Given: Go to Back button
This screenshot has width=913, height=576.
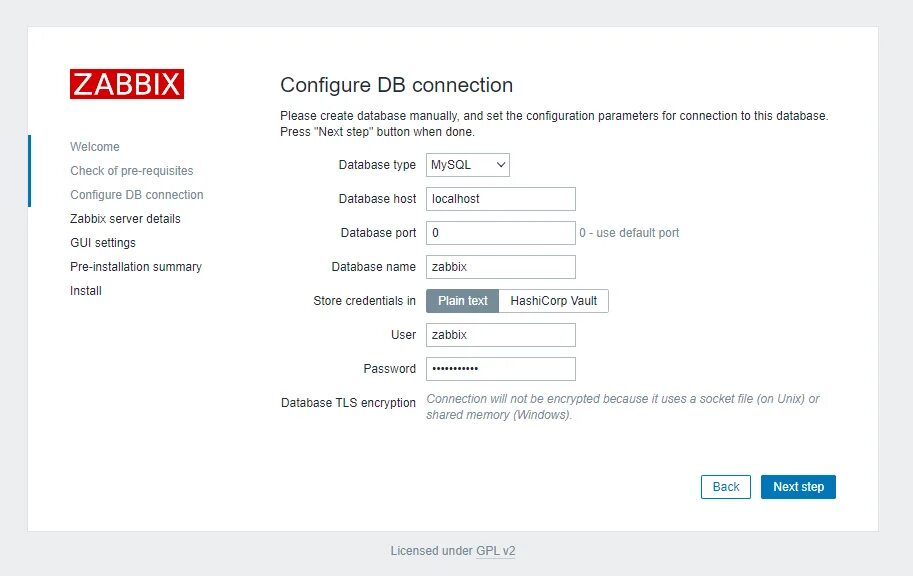Looking at the screenshot, I should pos(726,487).
